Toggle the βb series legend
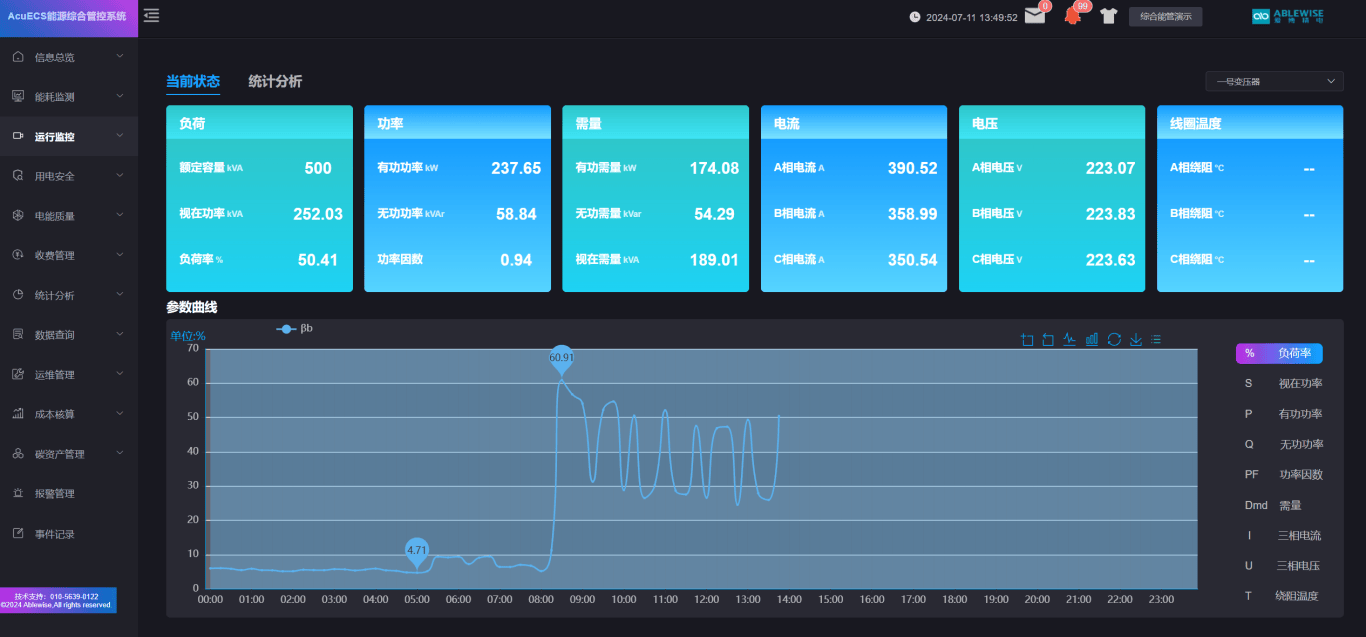The height and width of the screenshot is (637, 1366). pos(295,328)
